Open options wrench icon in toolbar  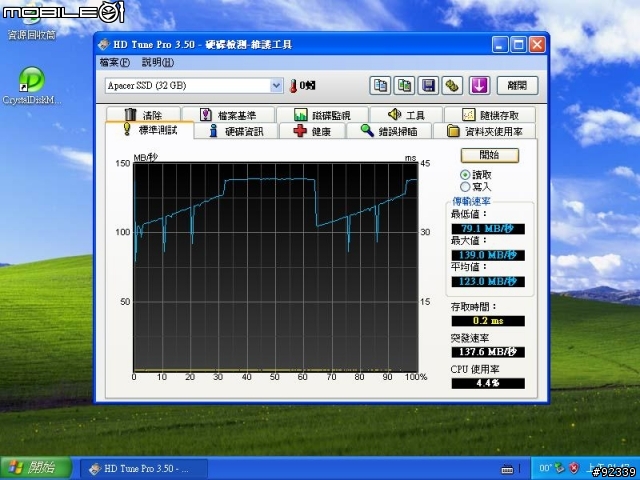452,86
